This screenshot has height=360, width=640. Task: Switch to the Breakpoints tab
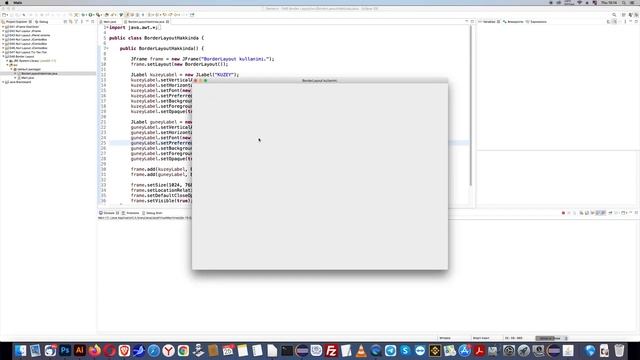click(513, 22)
